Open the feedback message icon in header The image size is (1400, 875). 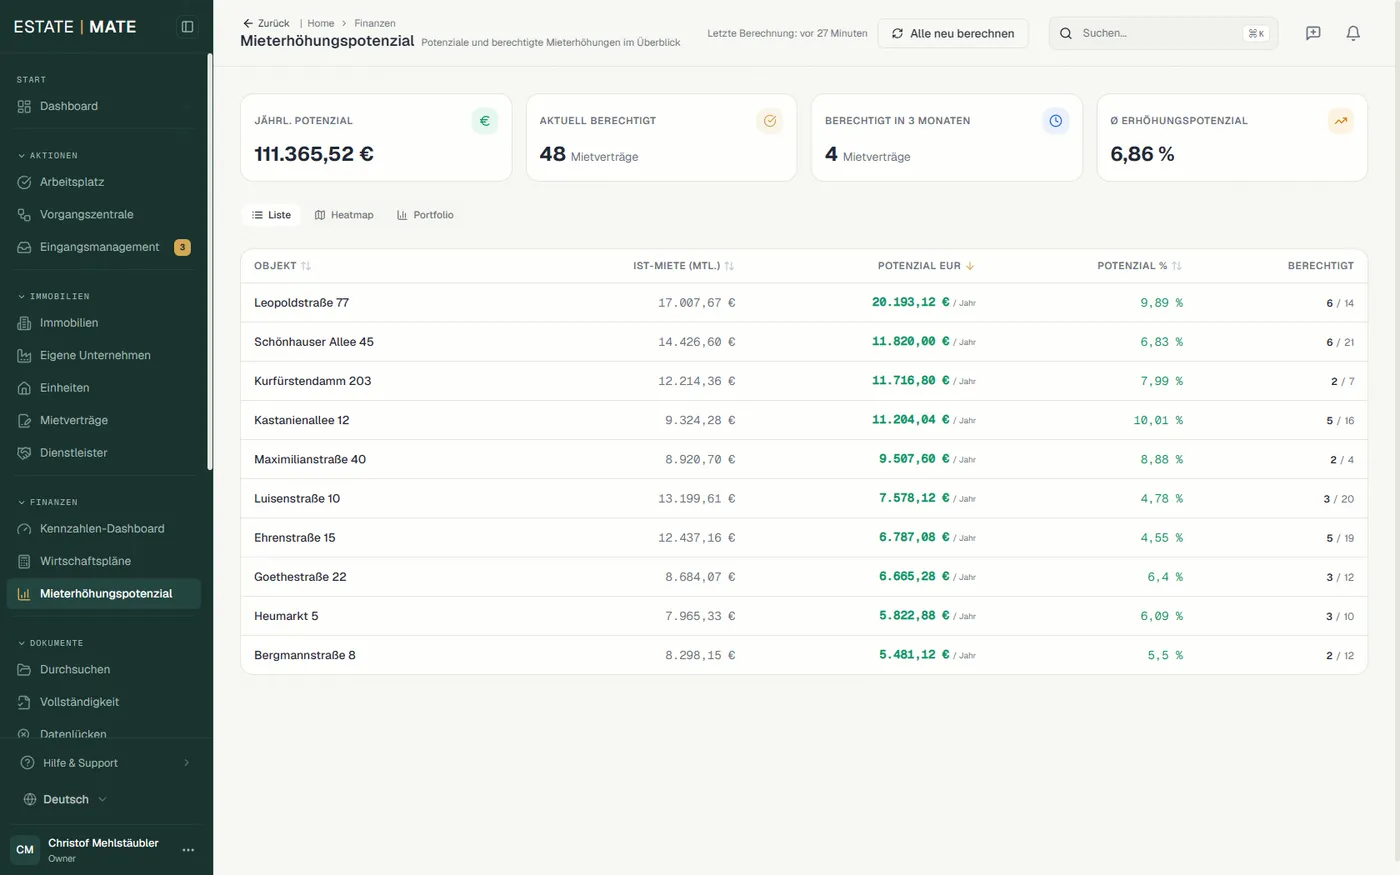pyautogui.click(x=1313, y=33)
